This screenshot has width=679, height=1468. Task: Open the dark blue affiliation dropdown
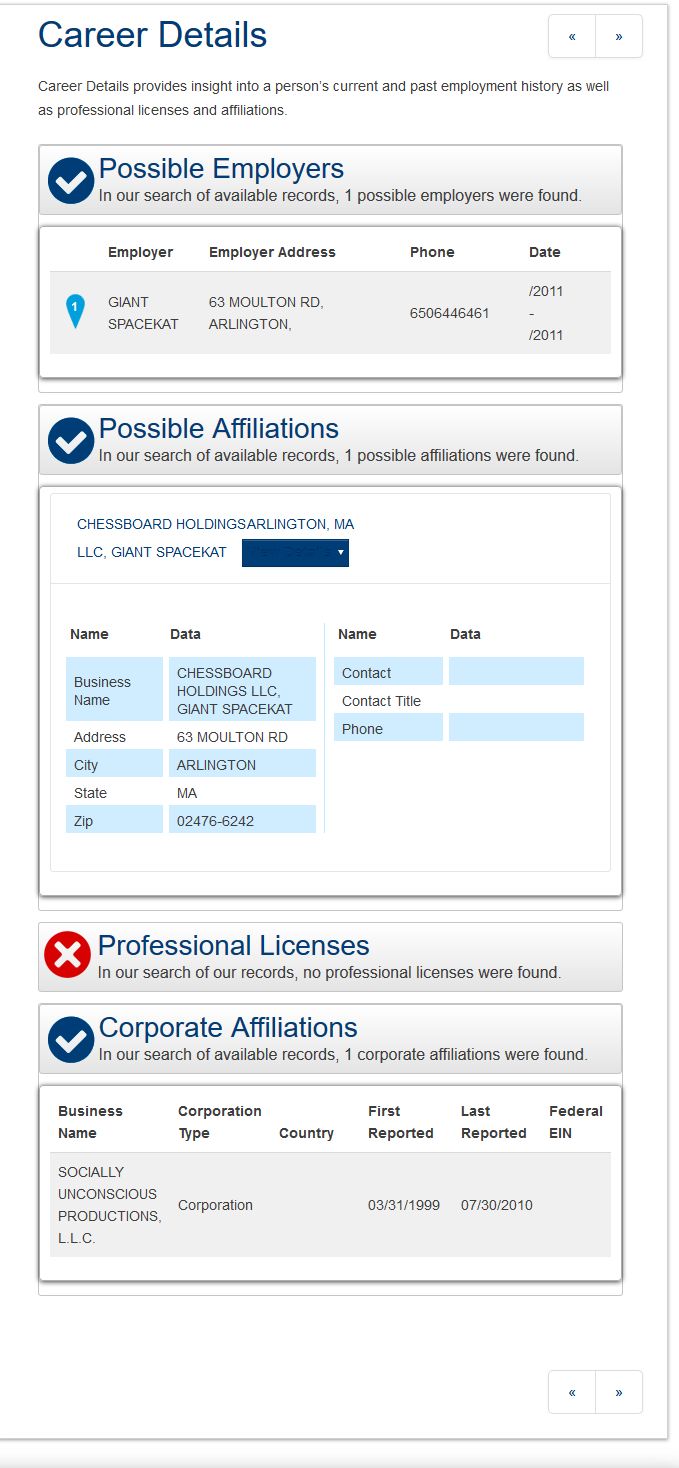click(295, 552)
